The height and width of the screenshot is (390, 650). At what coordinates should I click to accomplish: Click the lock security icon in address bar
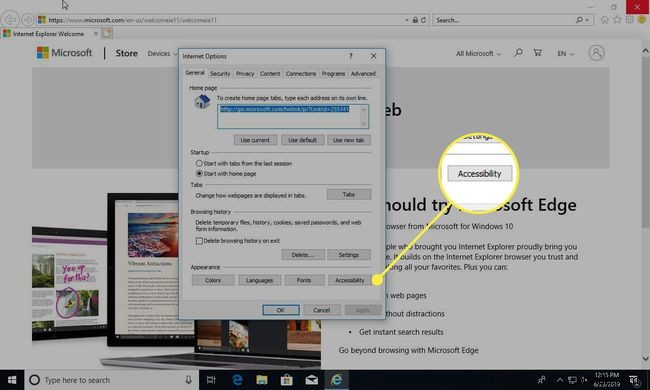click(415, 20)
